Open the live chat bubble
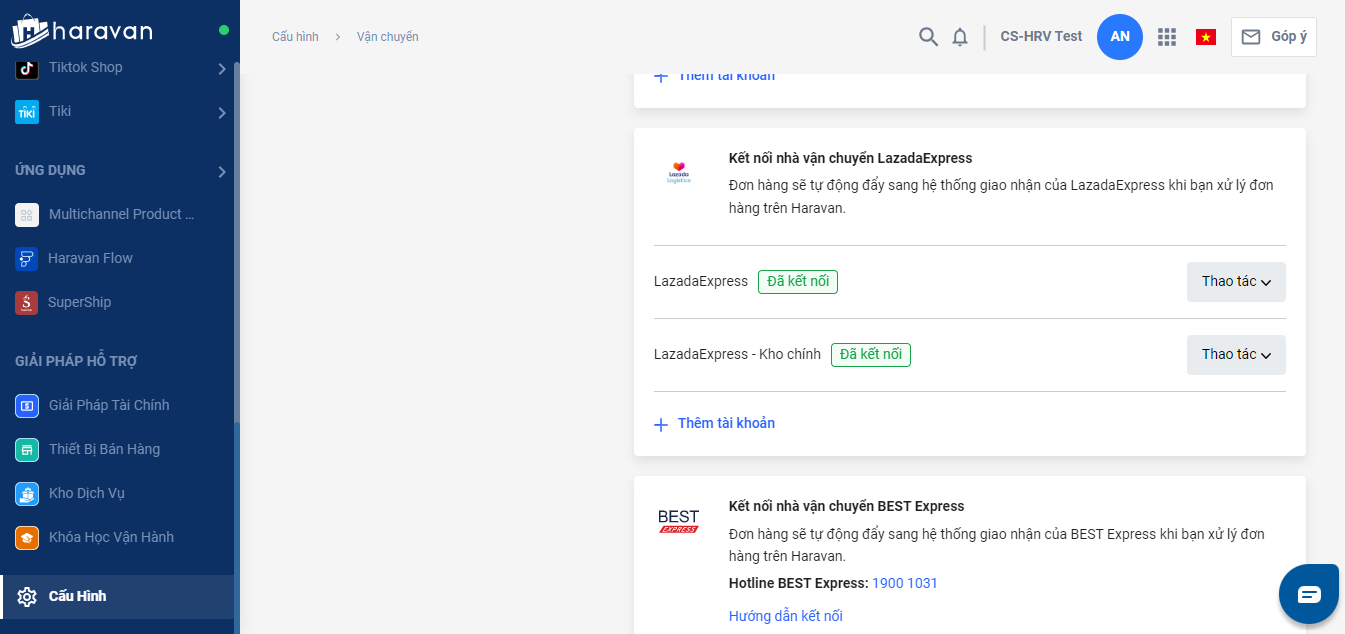The image size is (1345, 634). (x=1309, y=594)
